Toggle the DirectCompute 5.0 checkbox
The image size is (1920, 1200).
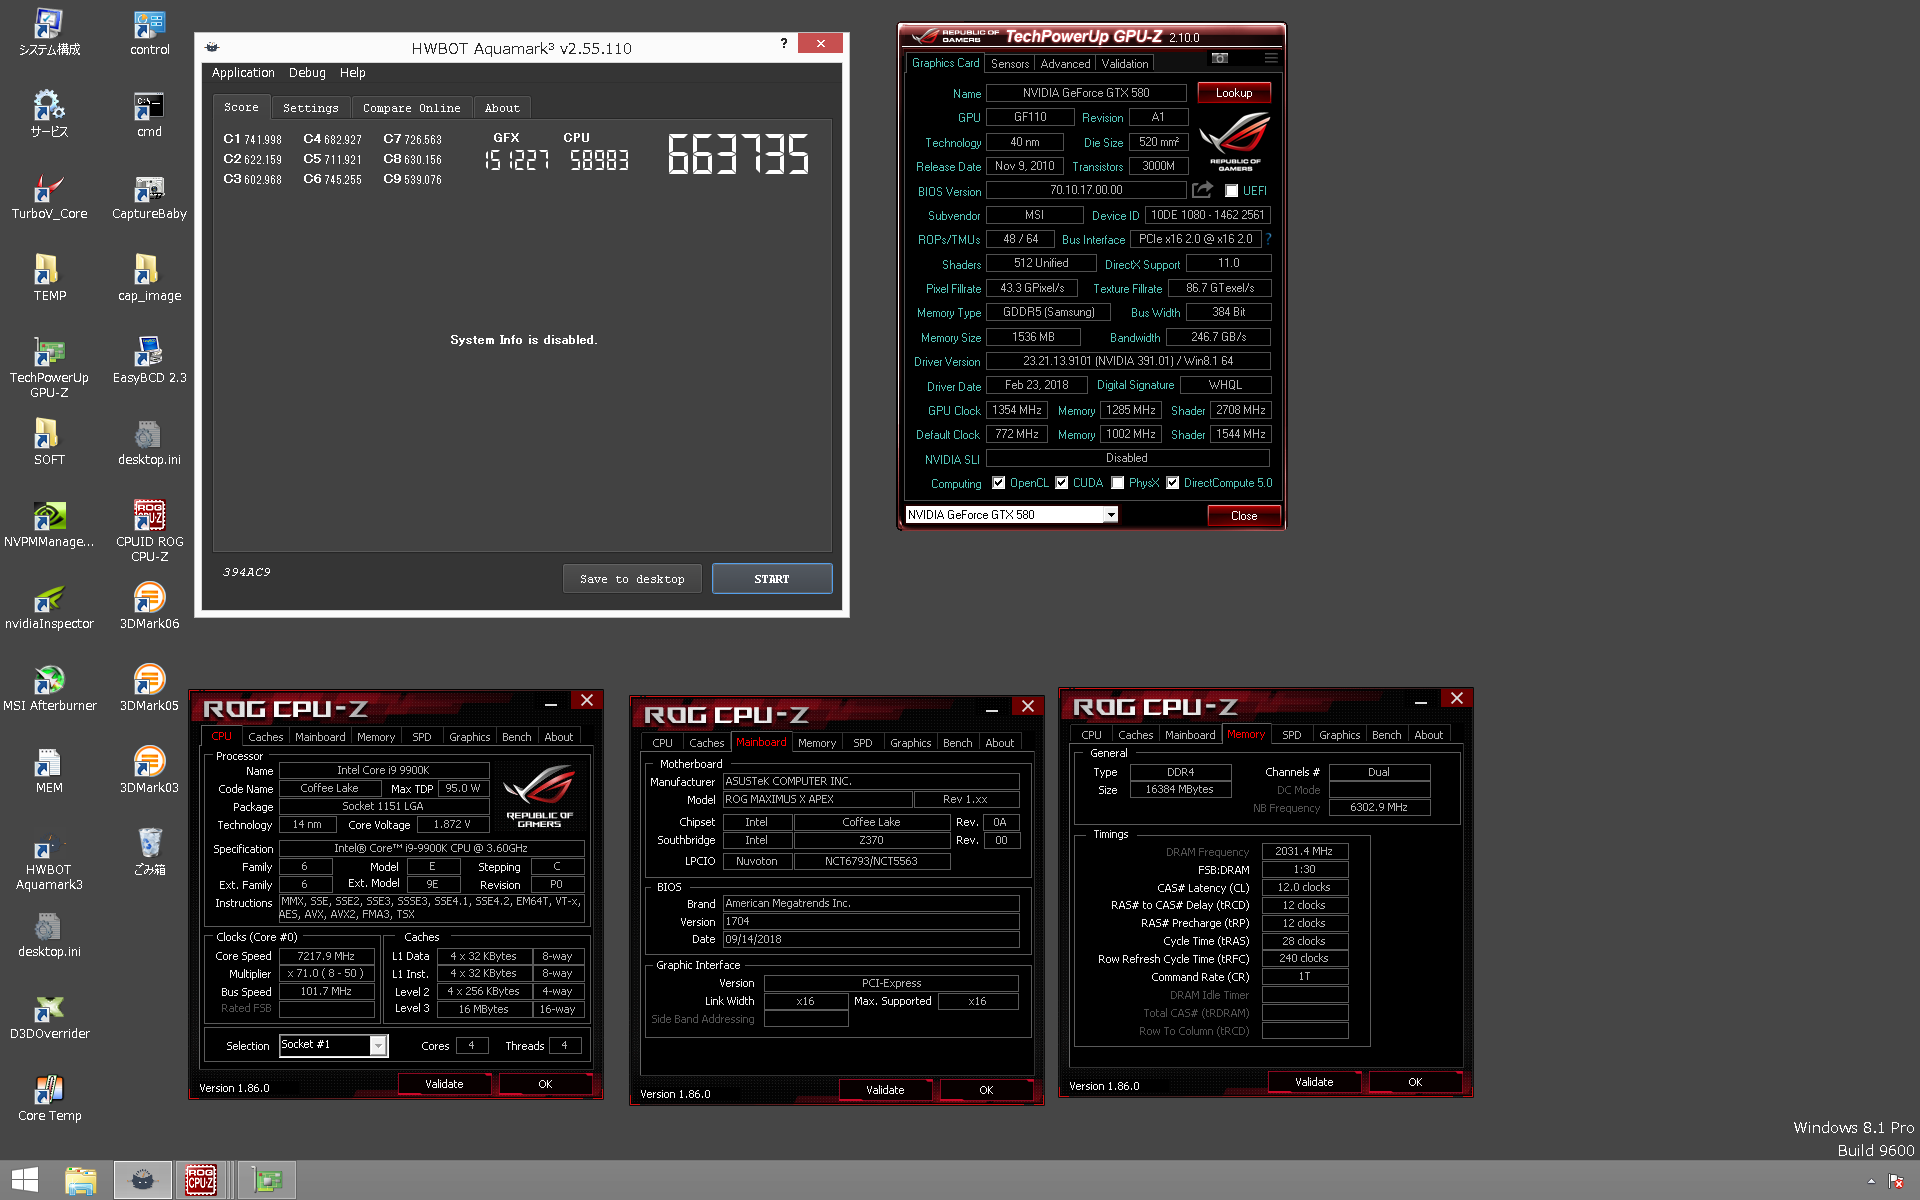[1172, 483]
